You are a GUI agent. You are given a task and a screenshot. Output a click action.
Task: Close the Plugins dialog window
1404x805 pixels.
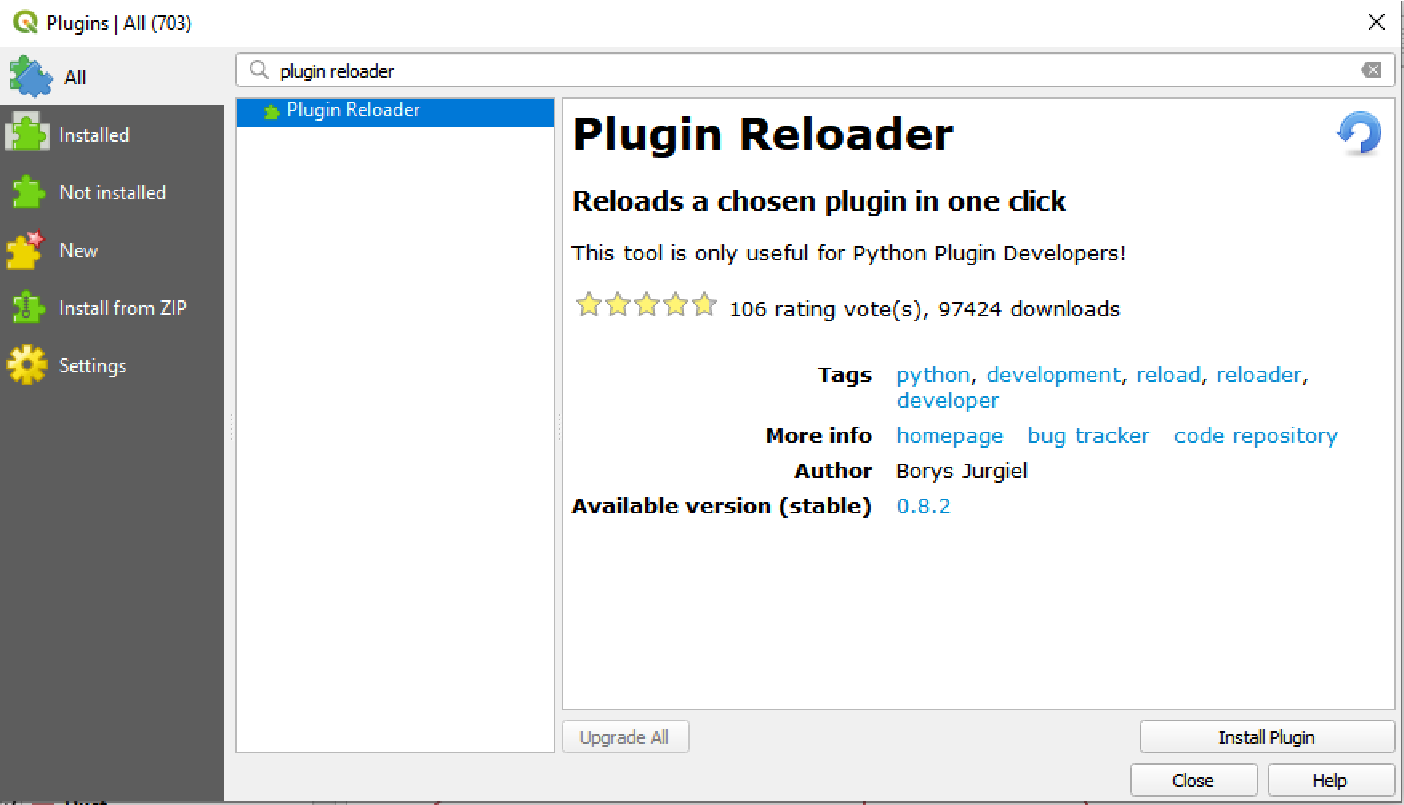1377,22
